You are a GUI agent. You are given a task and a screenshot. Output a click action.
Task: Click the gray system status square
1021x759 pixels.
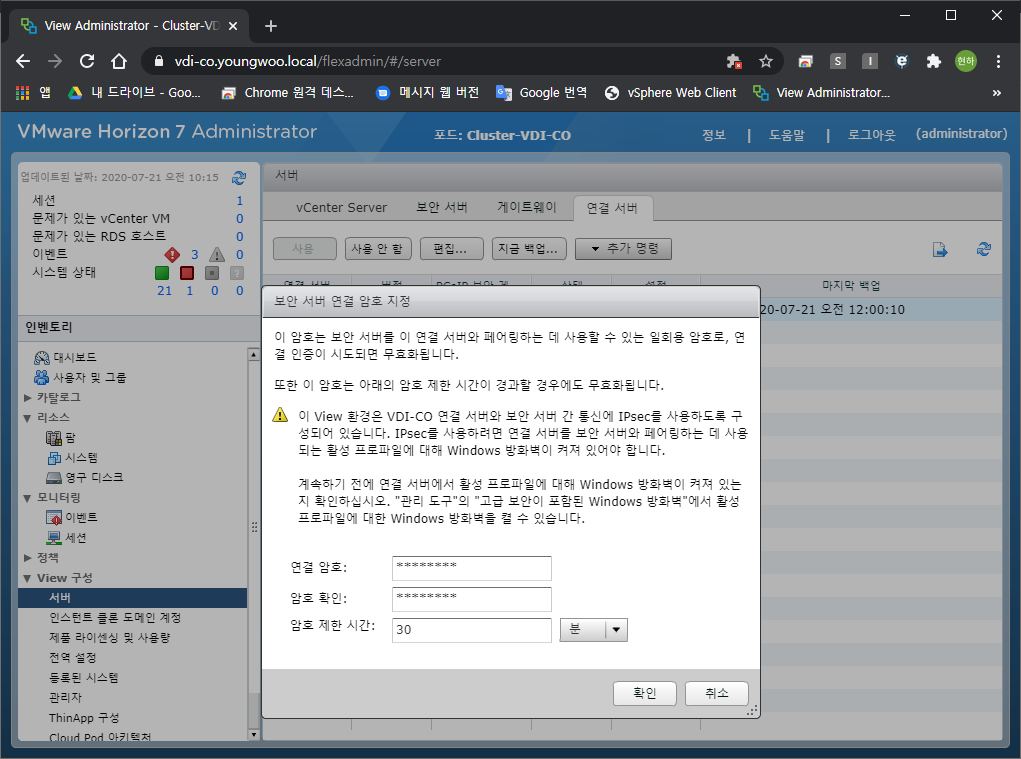212,273
